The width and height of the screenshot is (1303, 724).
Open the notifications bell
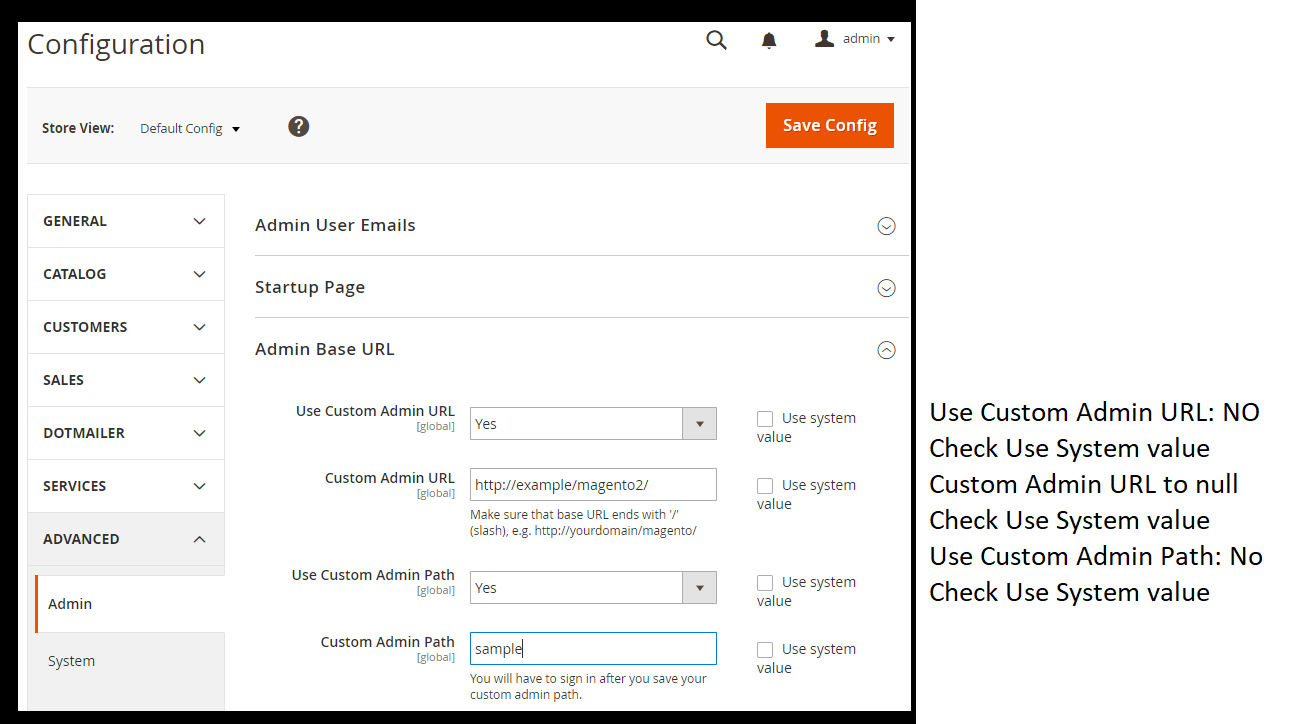(768, 40)
